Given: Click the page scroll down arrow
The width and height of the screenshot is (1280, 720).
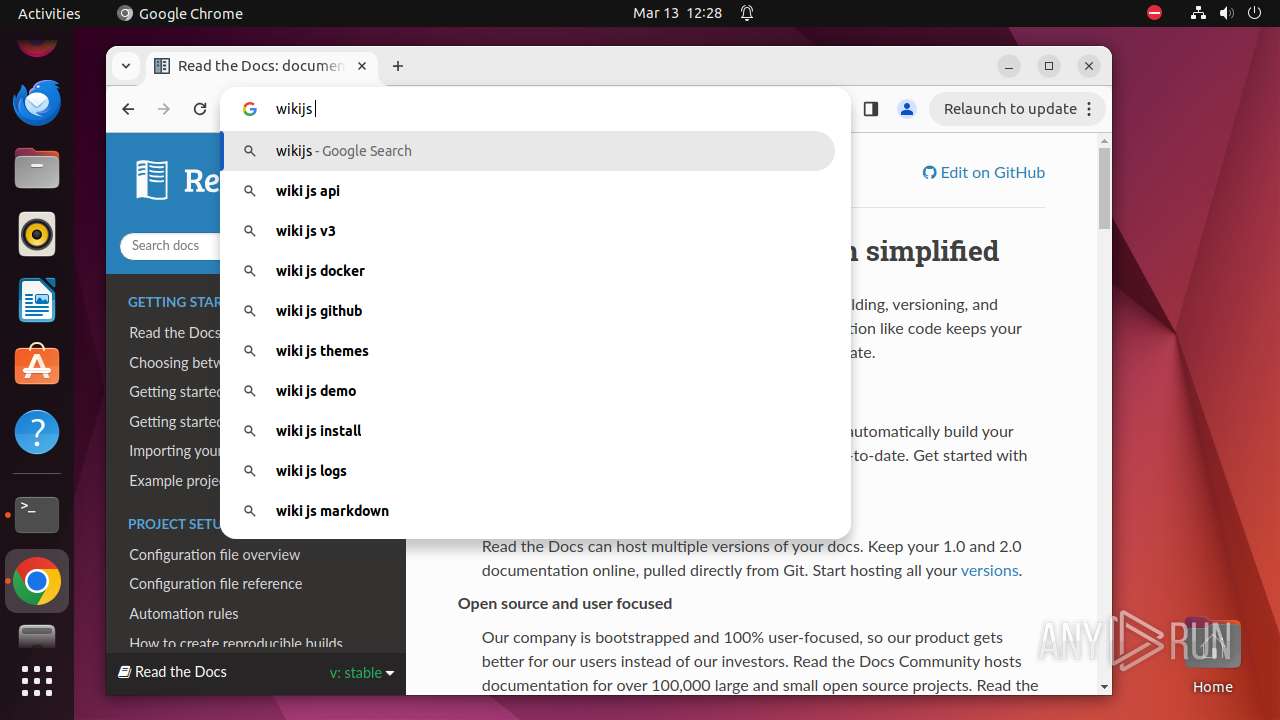Looking at the screenshot, I should coord(1104,687).
